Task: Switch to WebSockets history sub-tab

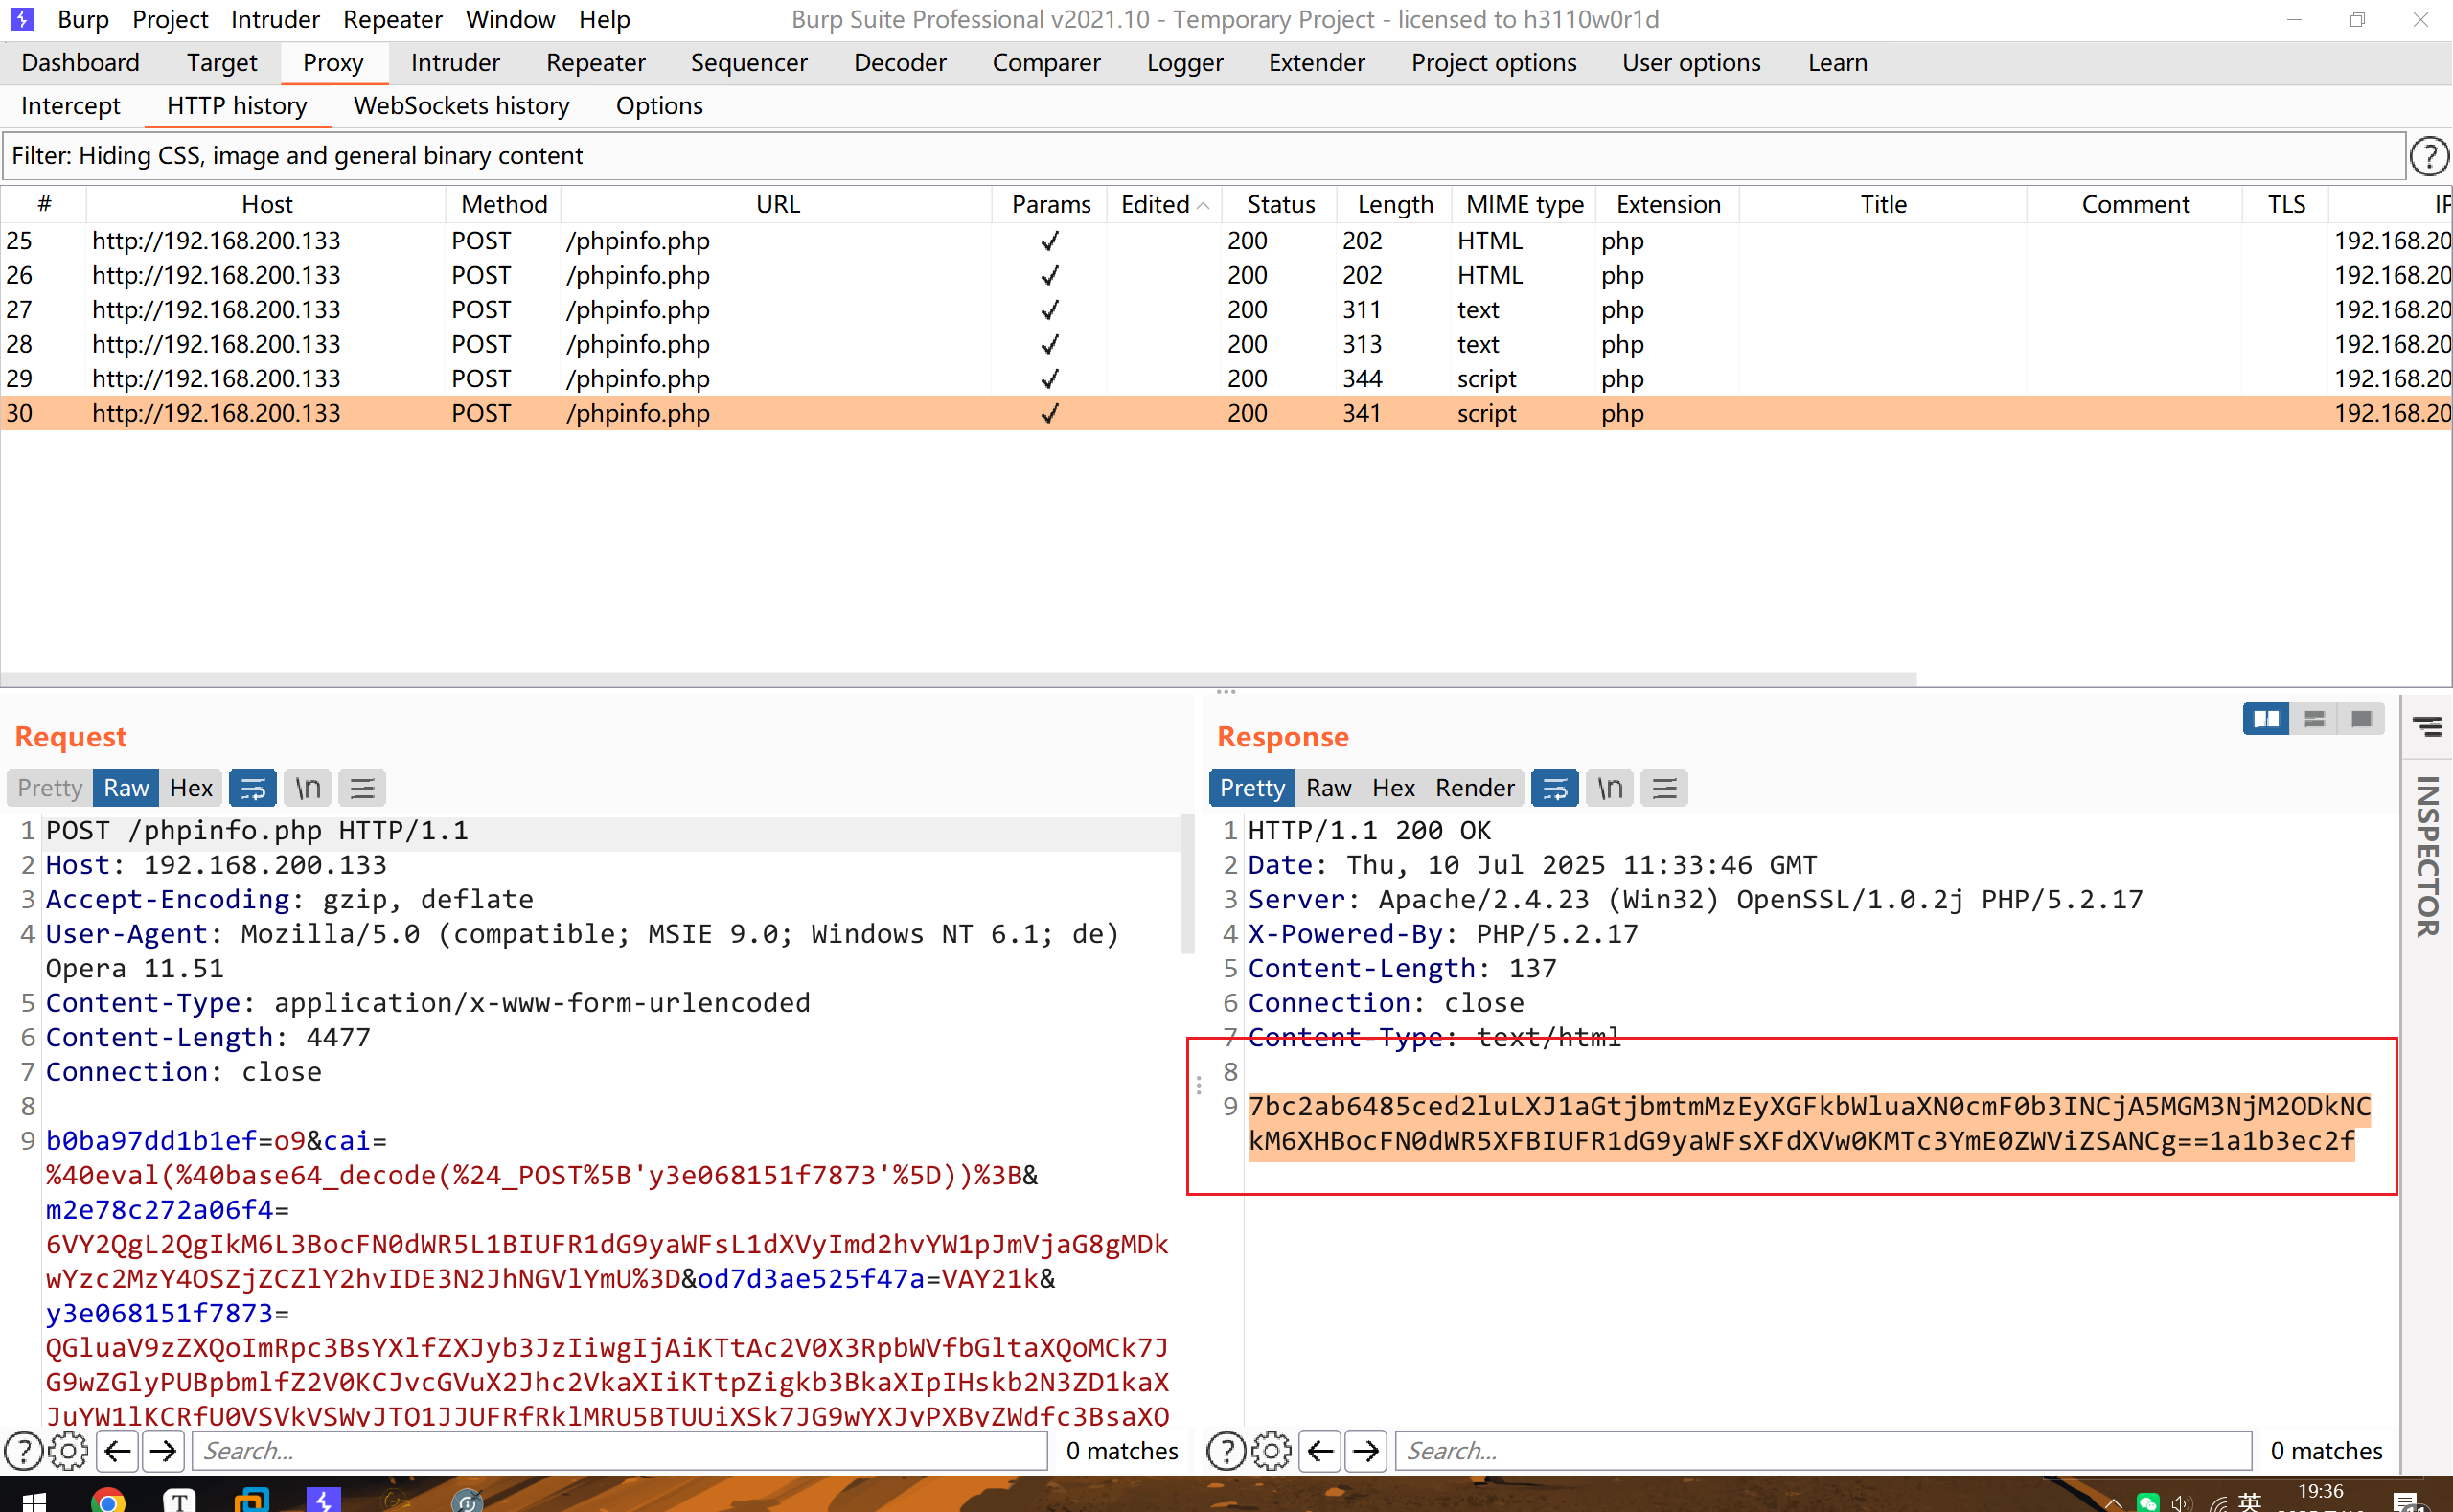Action: coord(461,105)
